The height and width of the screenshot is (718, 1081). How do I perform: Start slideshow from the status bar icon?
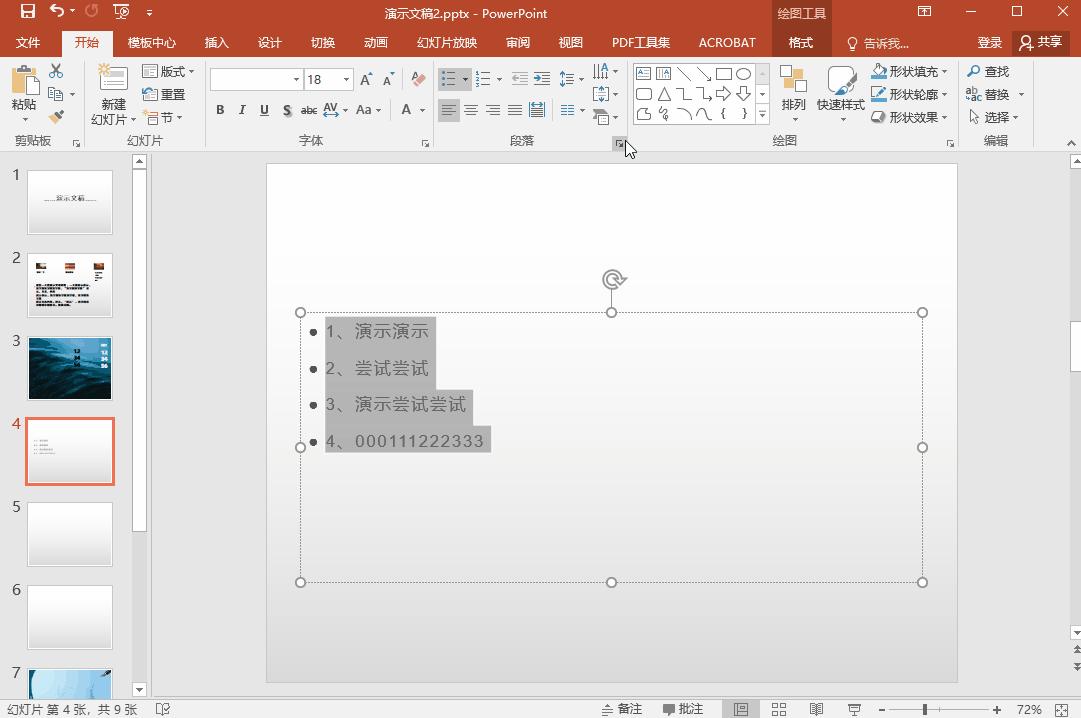pos(854,709)
